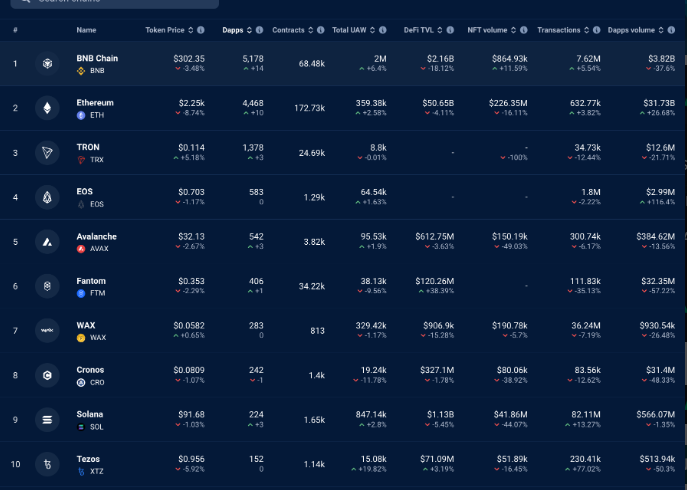Open the Tezos name link
Image resolution: width=687 pixels, height=490 pixels.
coord(88,459)
